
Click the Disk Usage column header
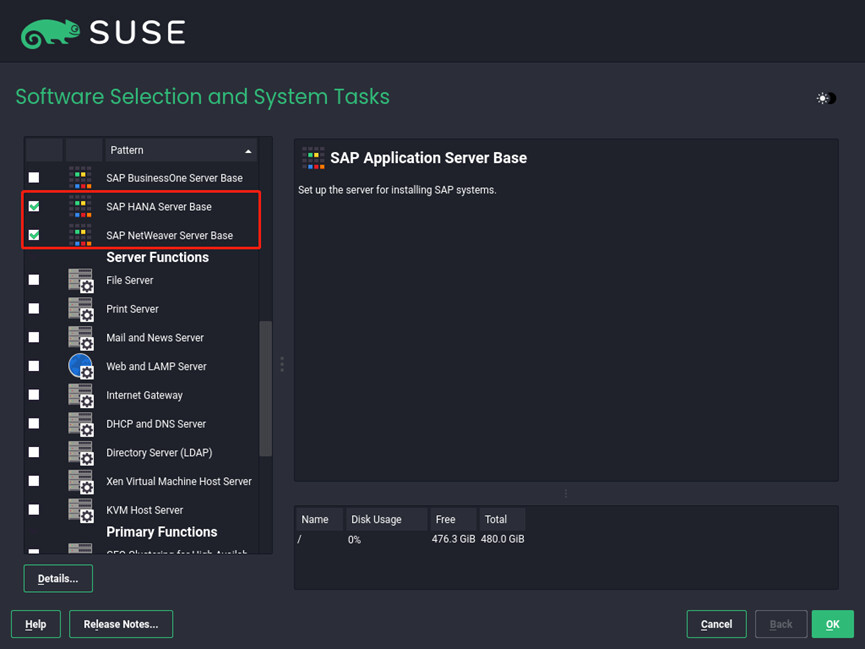click(x=386, y=519)
